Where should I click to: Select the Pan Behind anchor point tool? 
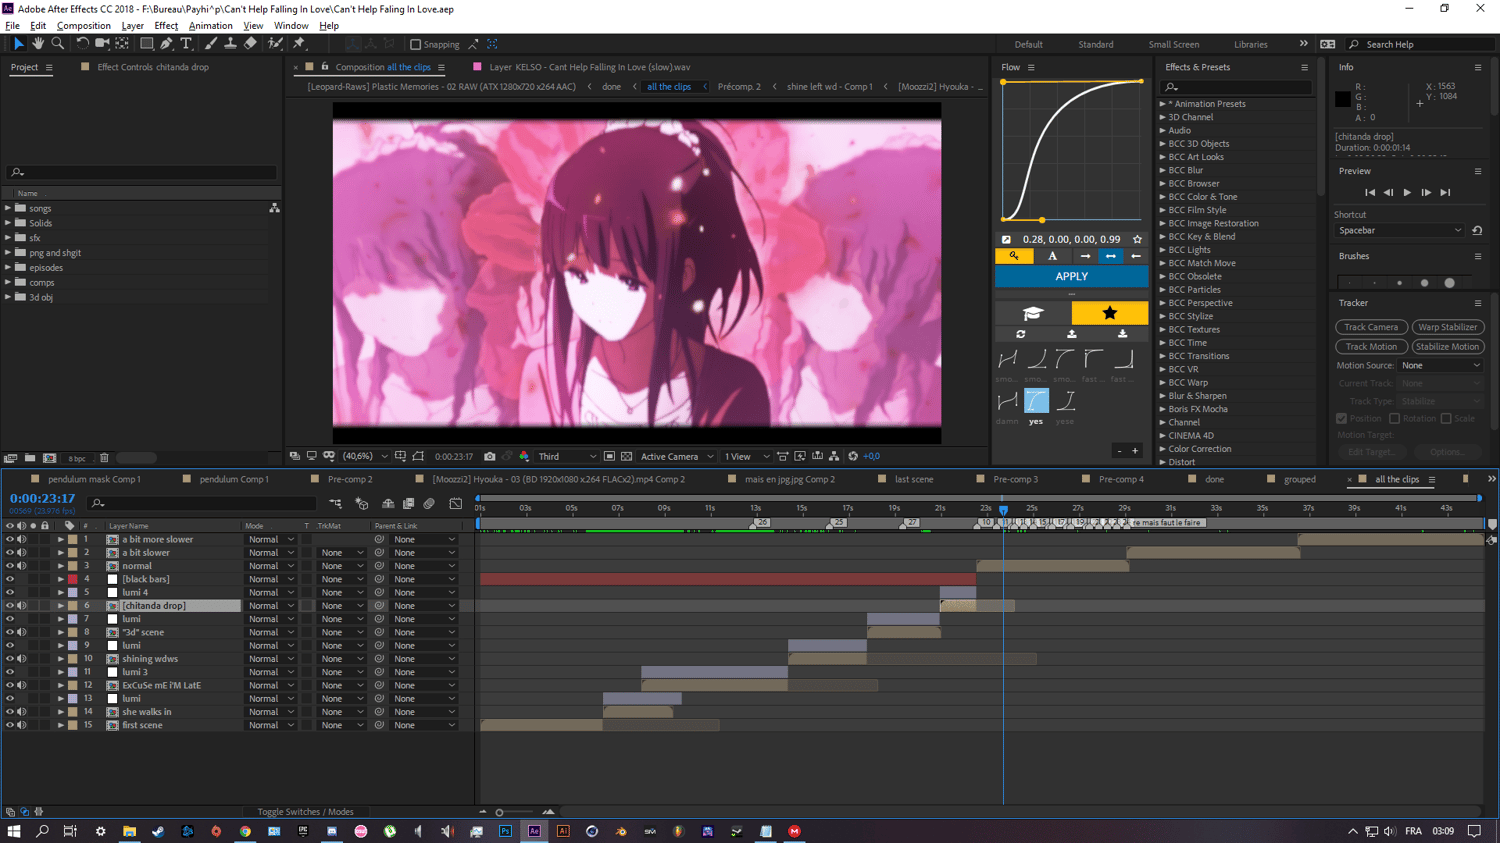pyautogui.click(x=123, y=44)
